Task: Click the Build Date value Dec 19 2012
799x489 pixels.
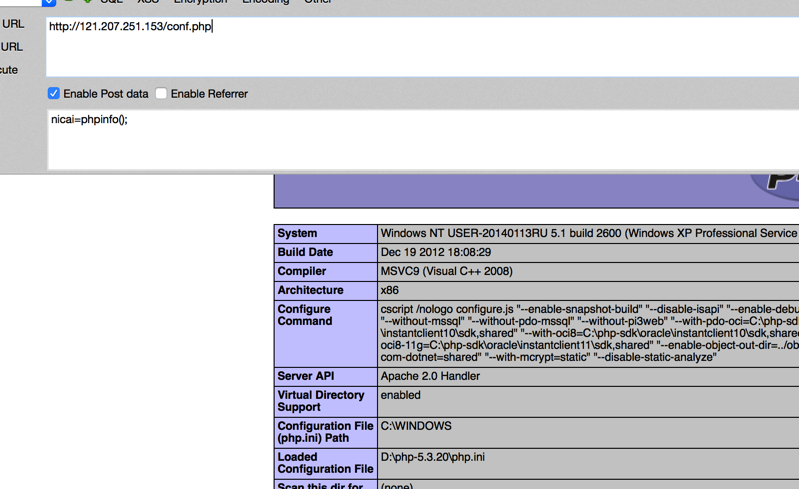Action: tap(436, 252)
